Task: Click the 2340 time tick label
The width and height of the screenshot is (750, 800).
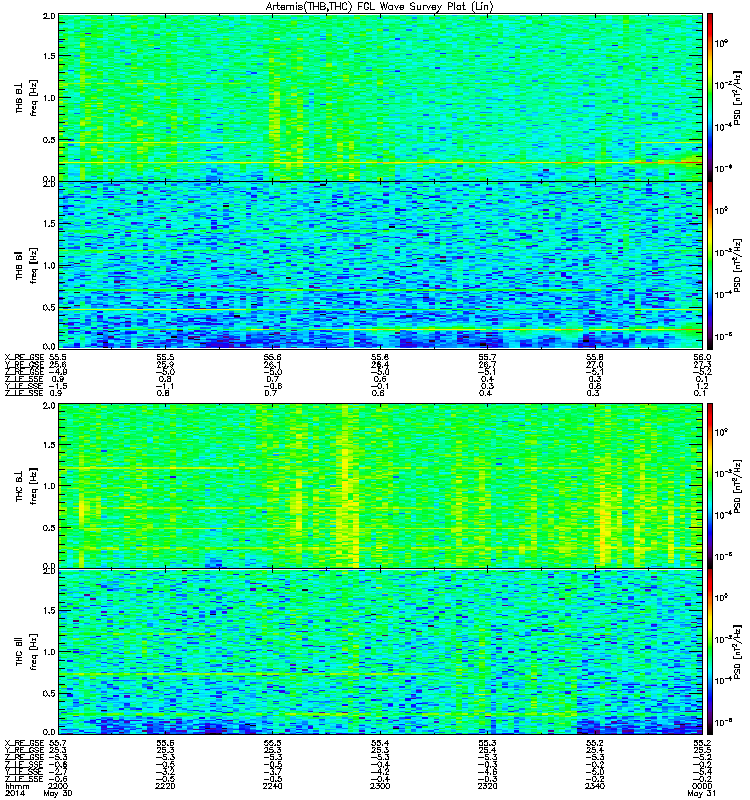Action: (595, 786)
